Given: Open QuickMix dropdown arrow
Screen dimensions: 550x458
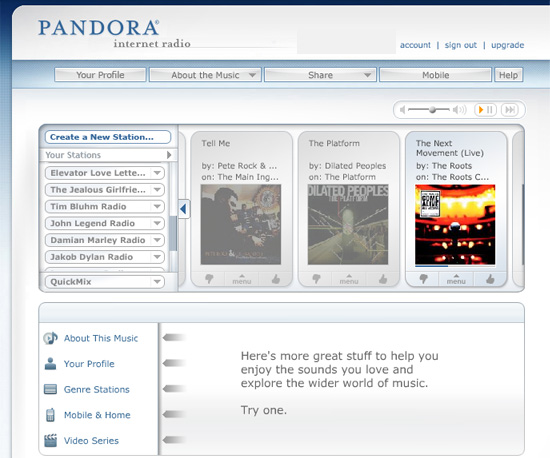Looking at the screenshot, I should (157, 281).
